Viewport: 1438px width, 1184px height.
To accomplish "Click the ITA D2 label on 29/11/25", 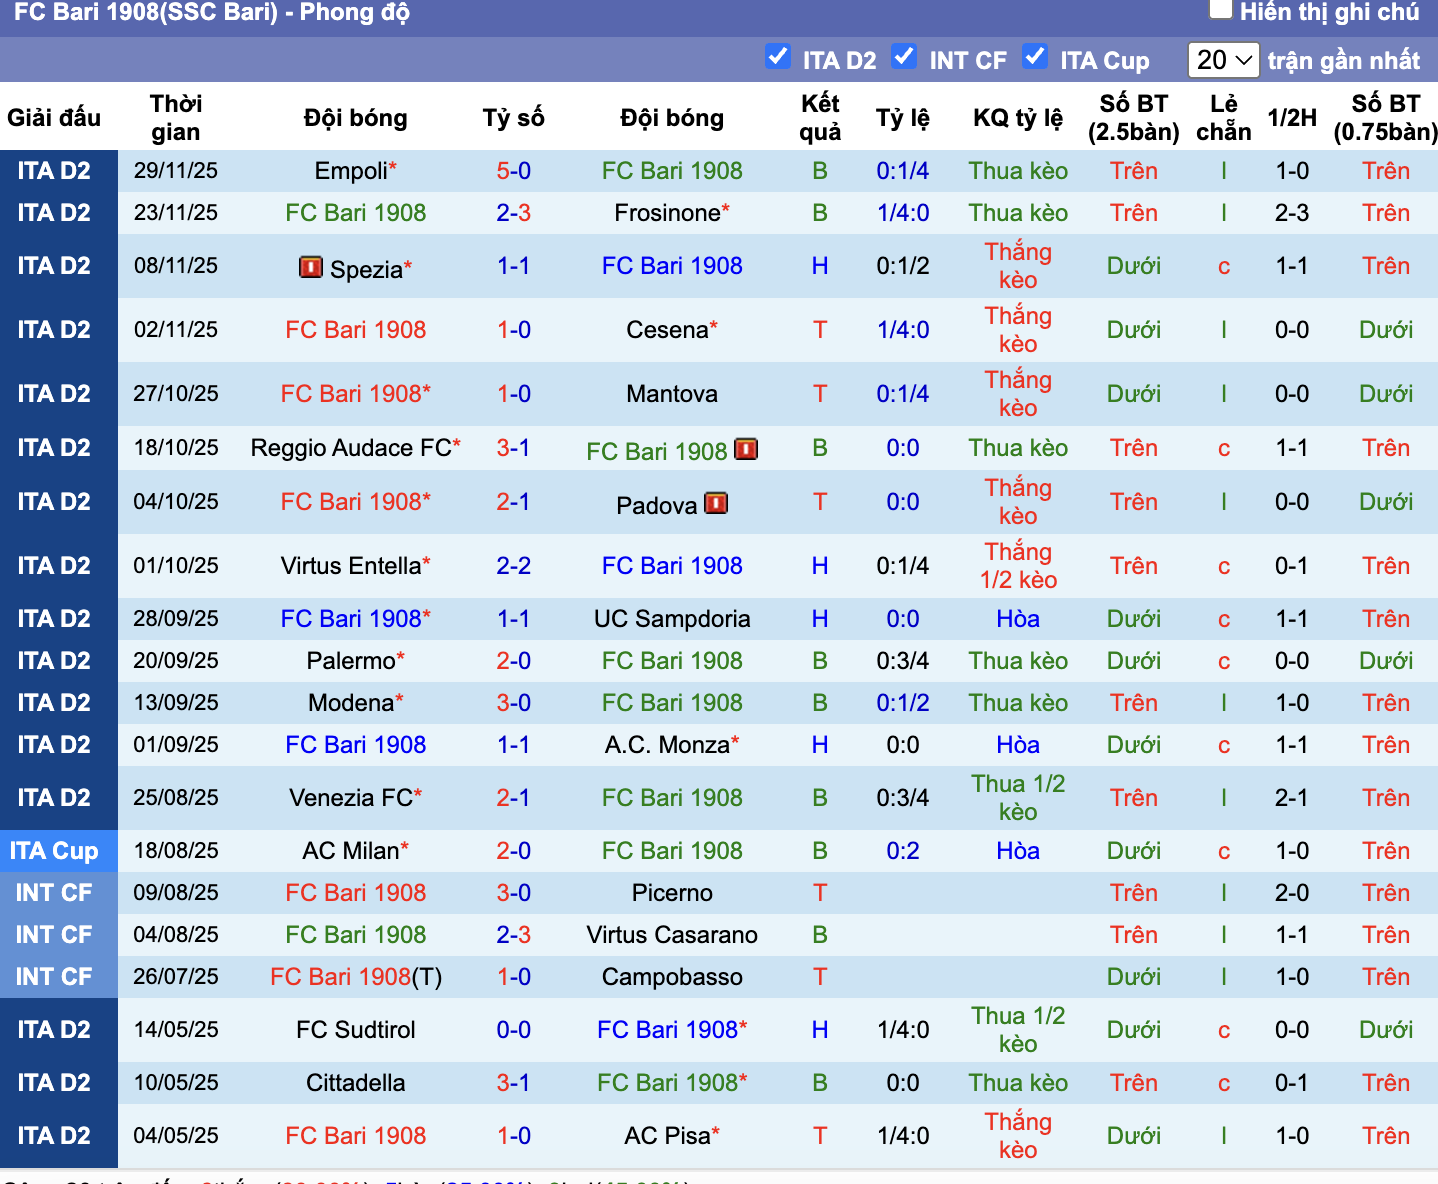I will pos(54,171).
